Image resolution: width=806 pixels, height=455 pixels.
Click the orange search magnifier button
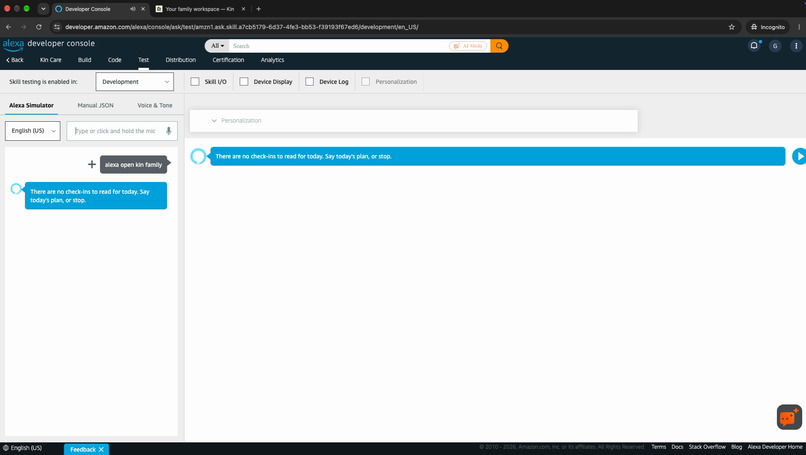coord(499,46)
